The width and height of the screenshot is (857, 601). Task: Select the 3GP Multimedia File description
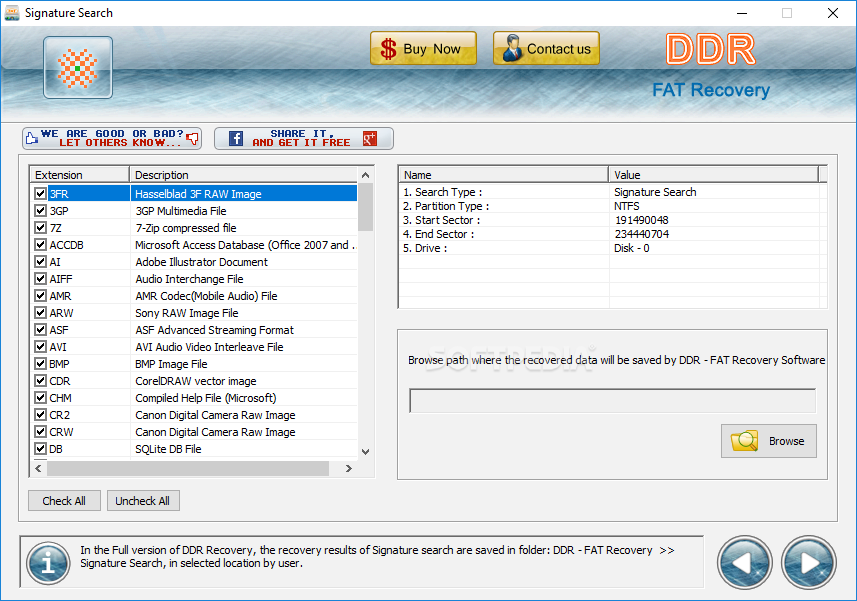click(180, 210)
